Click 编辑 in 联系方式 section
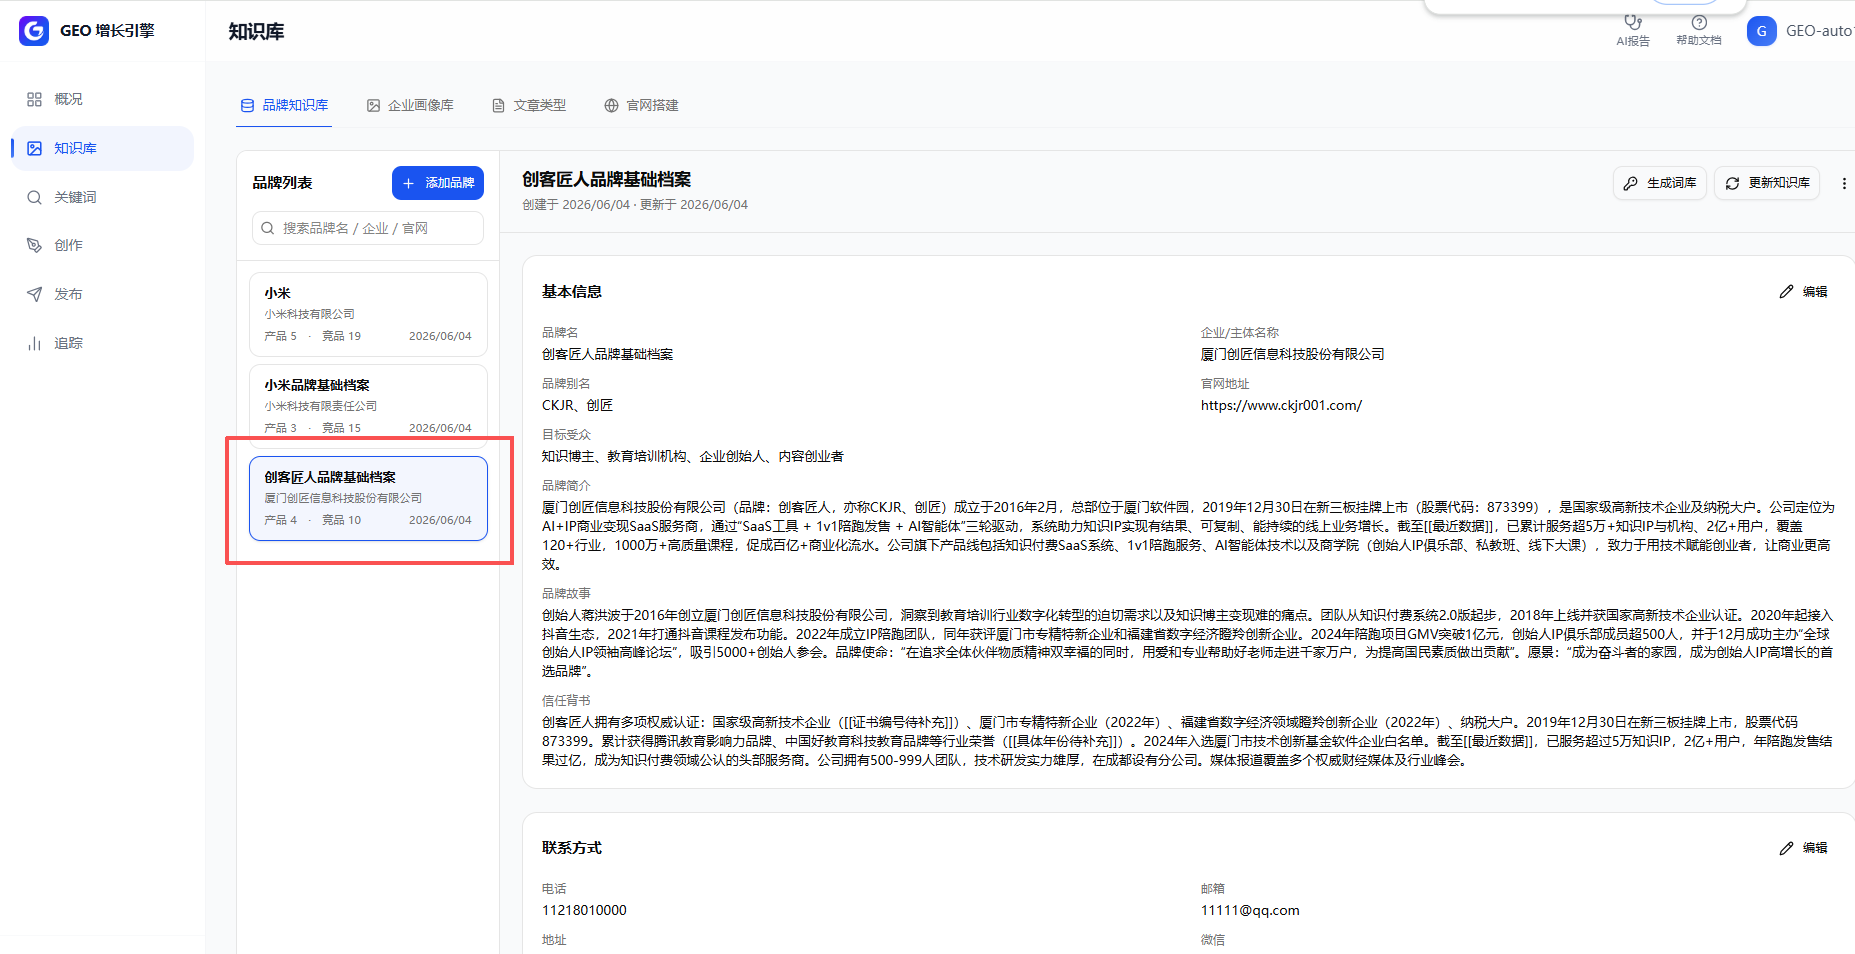Screen dimensions: 1855x954 [1803, 848]
